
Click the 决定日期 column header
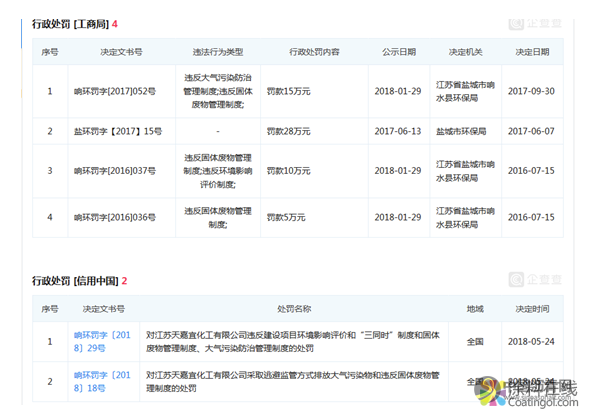pyautogui.click(x=532, y=52)
